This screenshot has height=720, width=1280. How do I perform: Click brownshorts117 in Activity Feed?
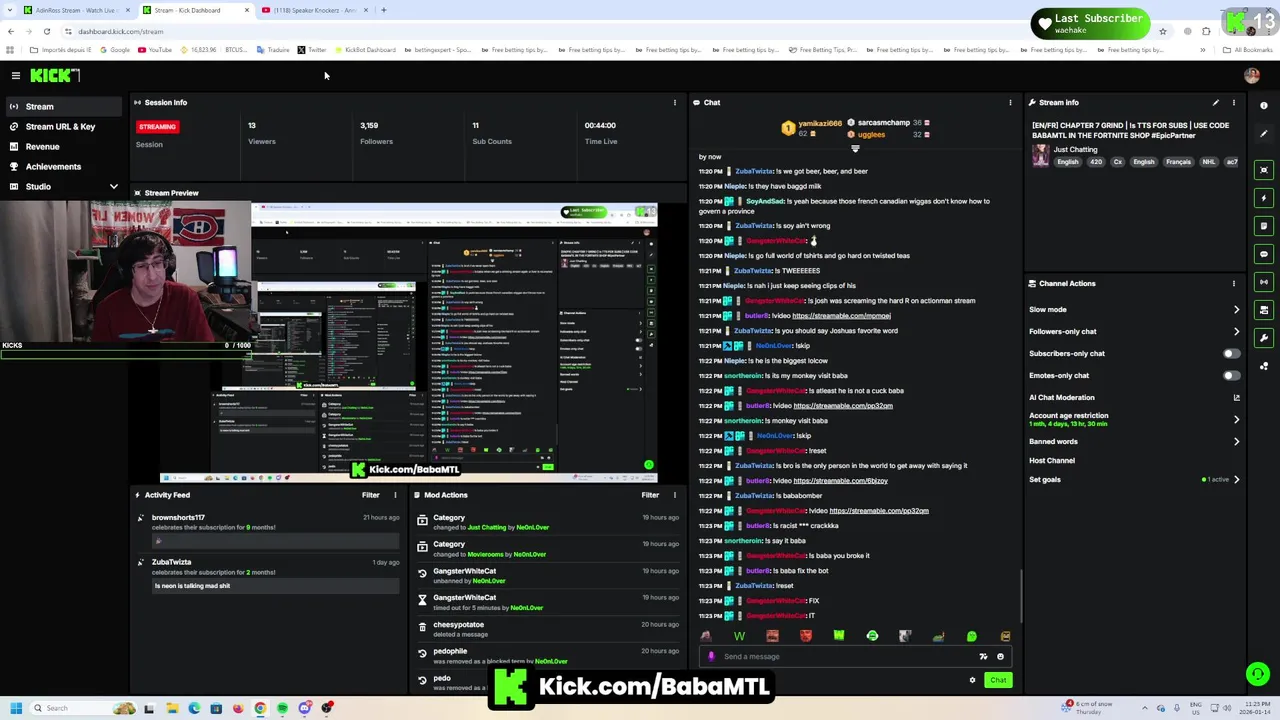[x=178, y=518]
